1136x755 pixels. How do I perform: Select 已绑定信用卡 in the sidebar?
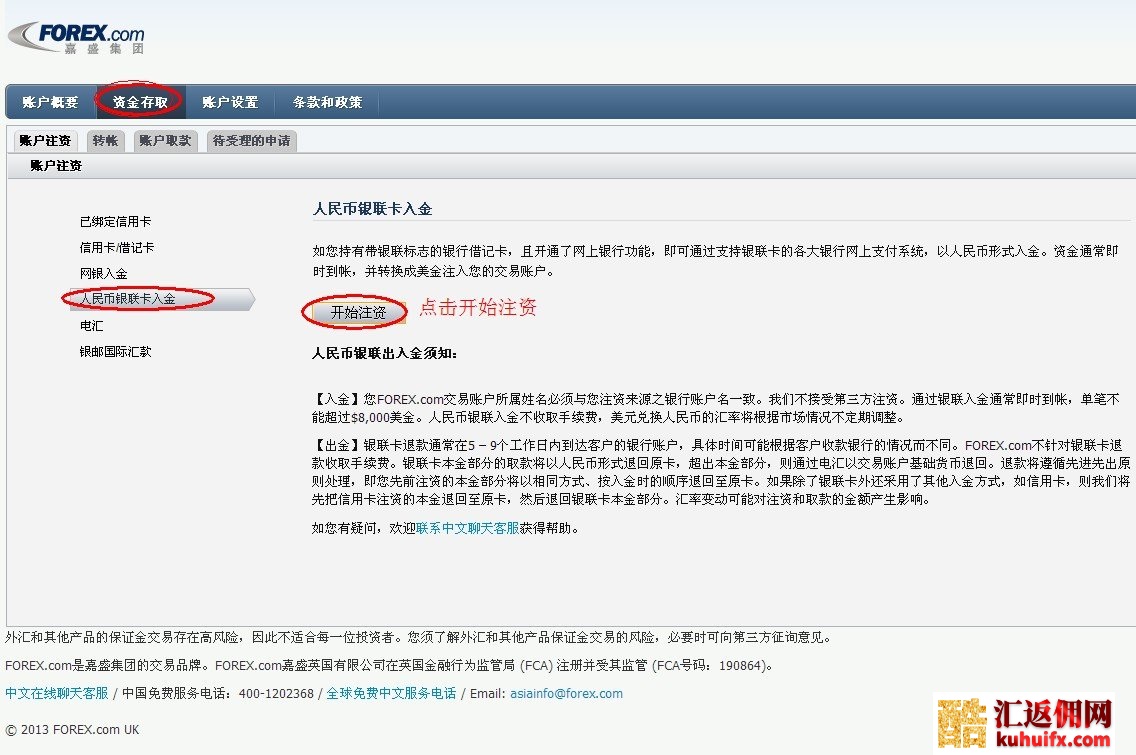[116, 221]
